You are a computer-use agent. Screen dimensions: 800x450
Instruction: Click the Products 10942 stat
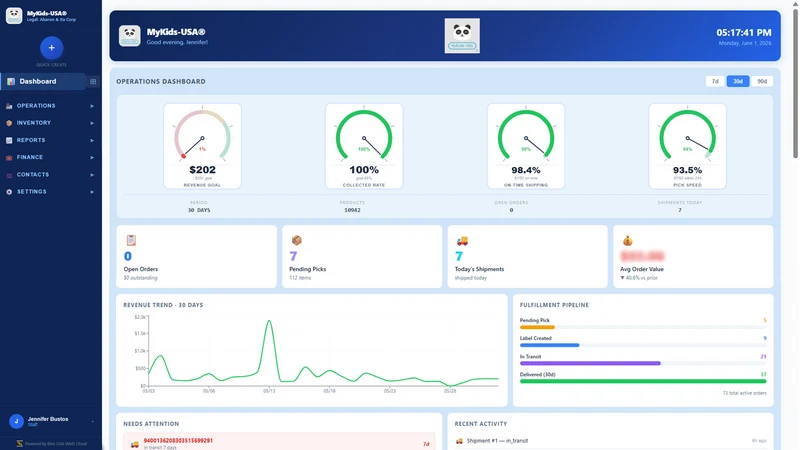[x=352, y=207]
